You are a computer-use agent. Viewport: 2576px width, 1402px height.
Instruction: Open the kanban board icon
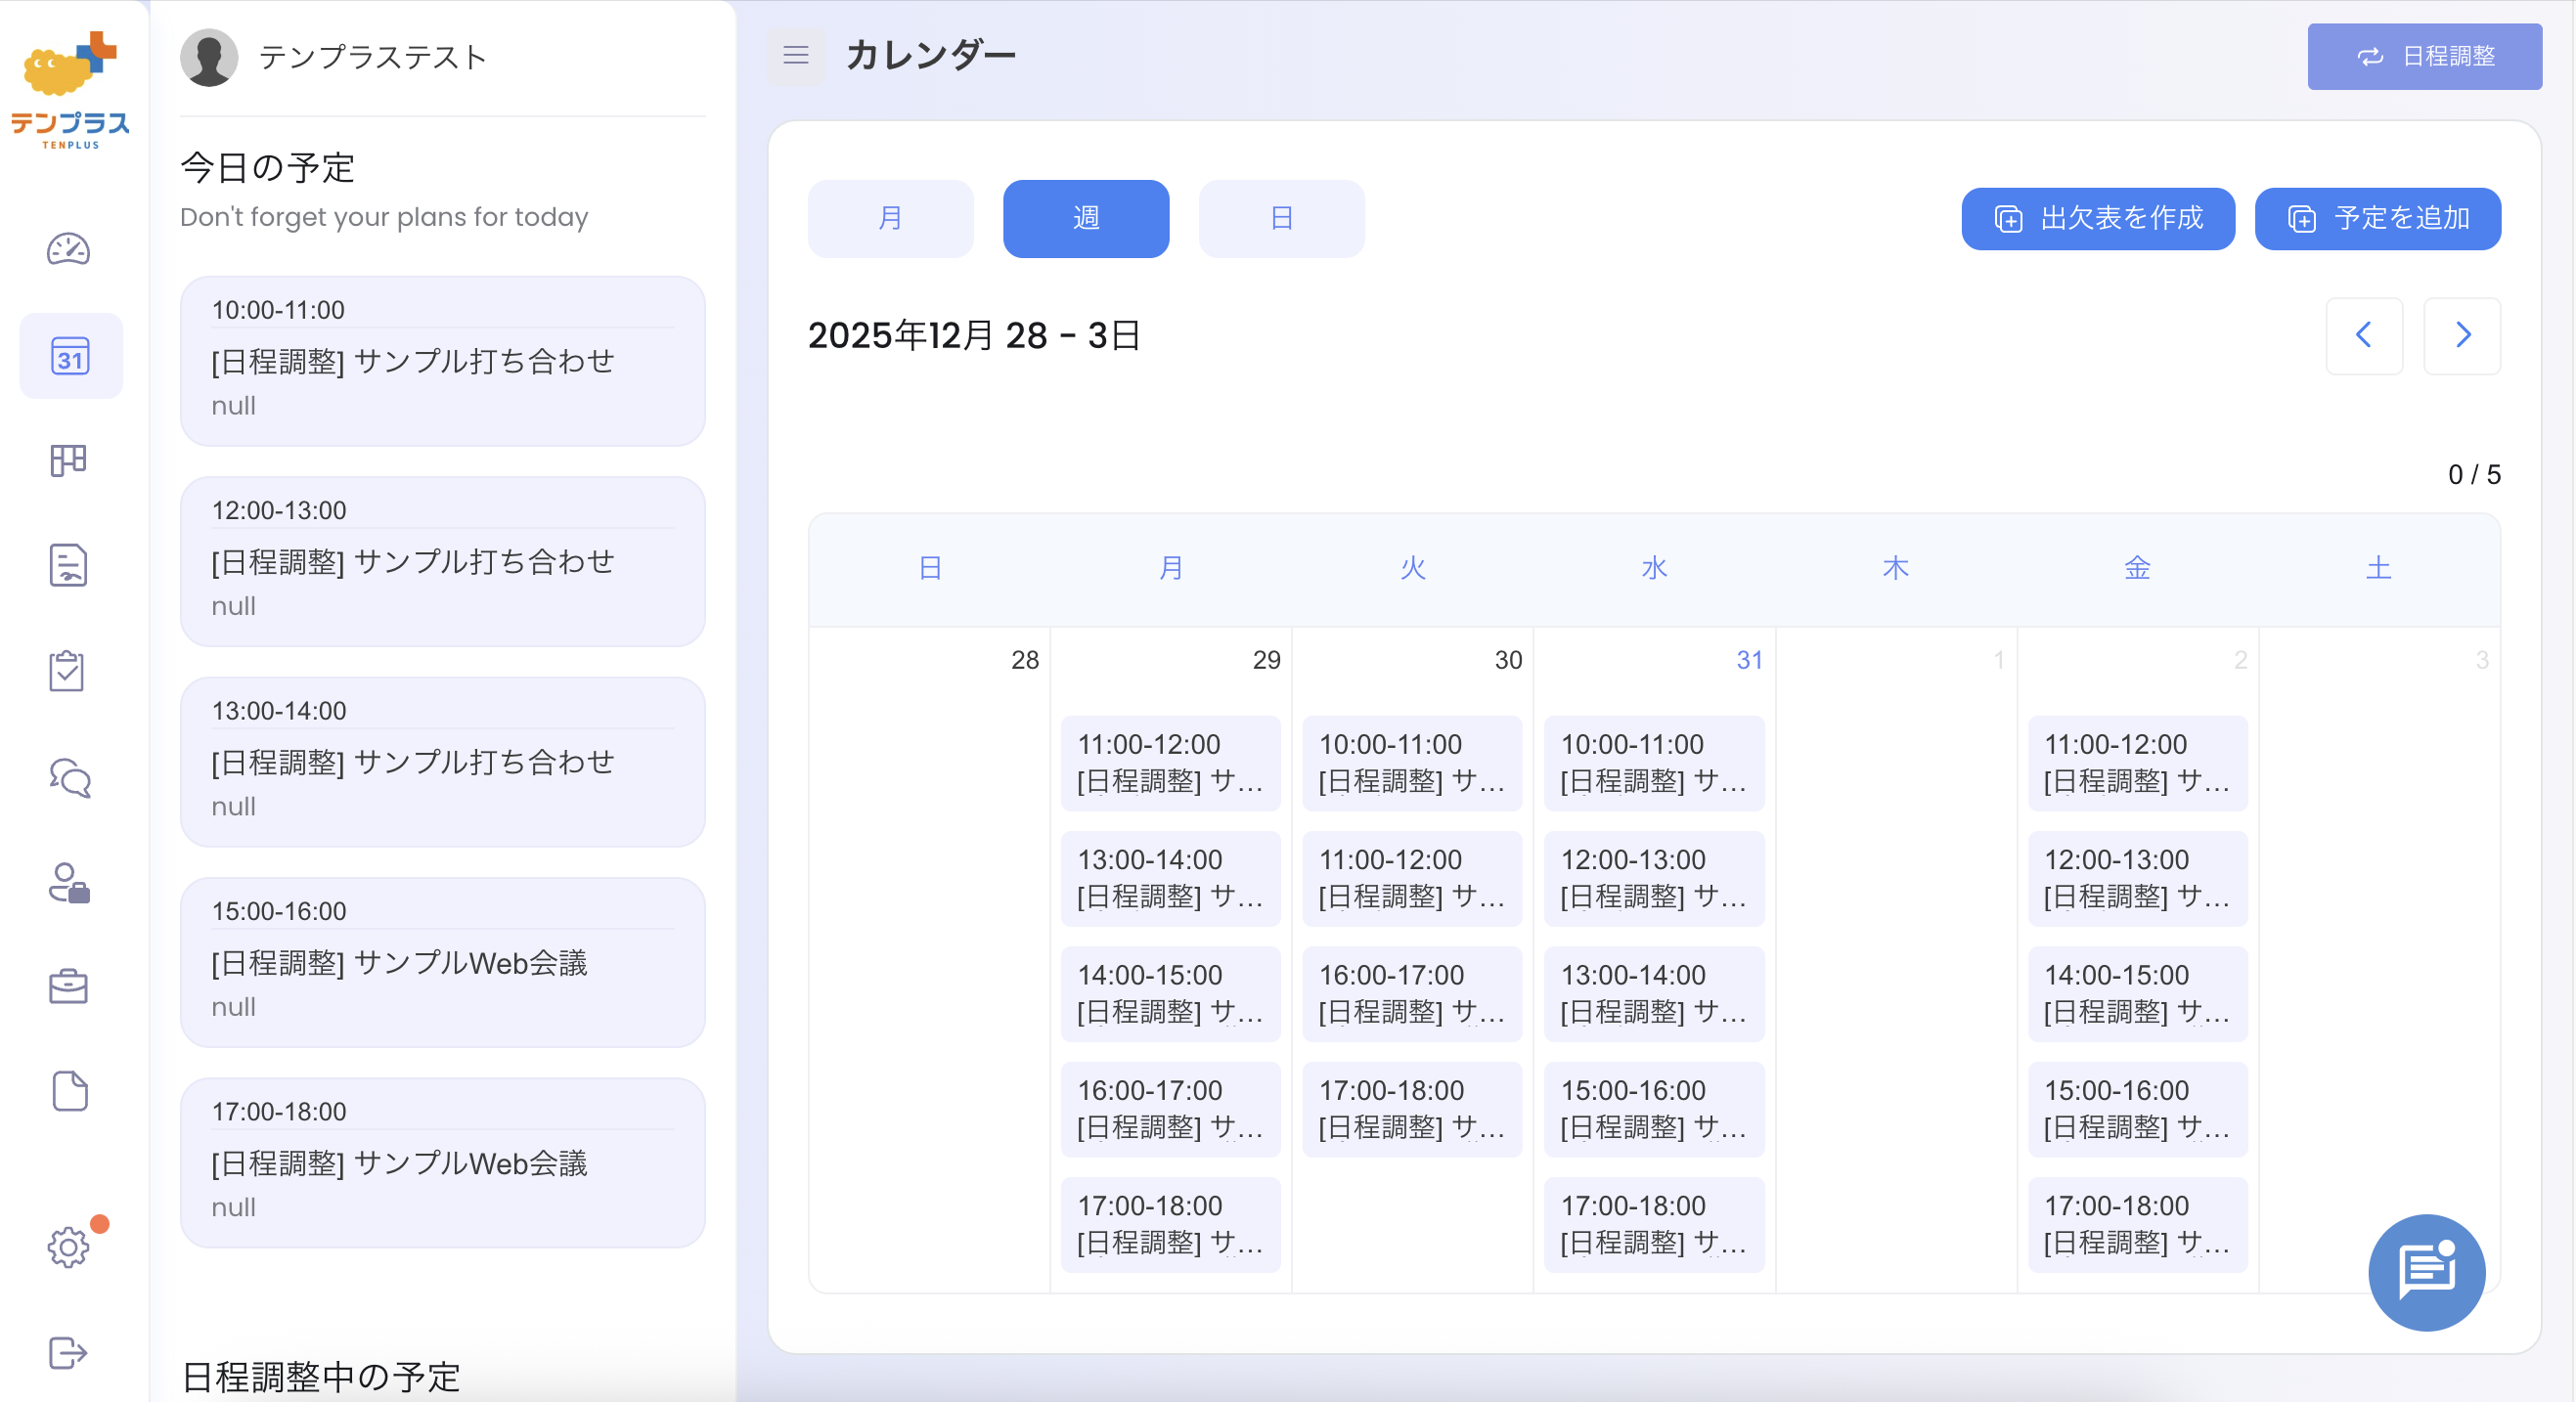[68, 460]
